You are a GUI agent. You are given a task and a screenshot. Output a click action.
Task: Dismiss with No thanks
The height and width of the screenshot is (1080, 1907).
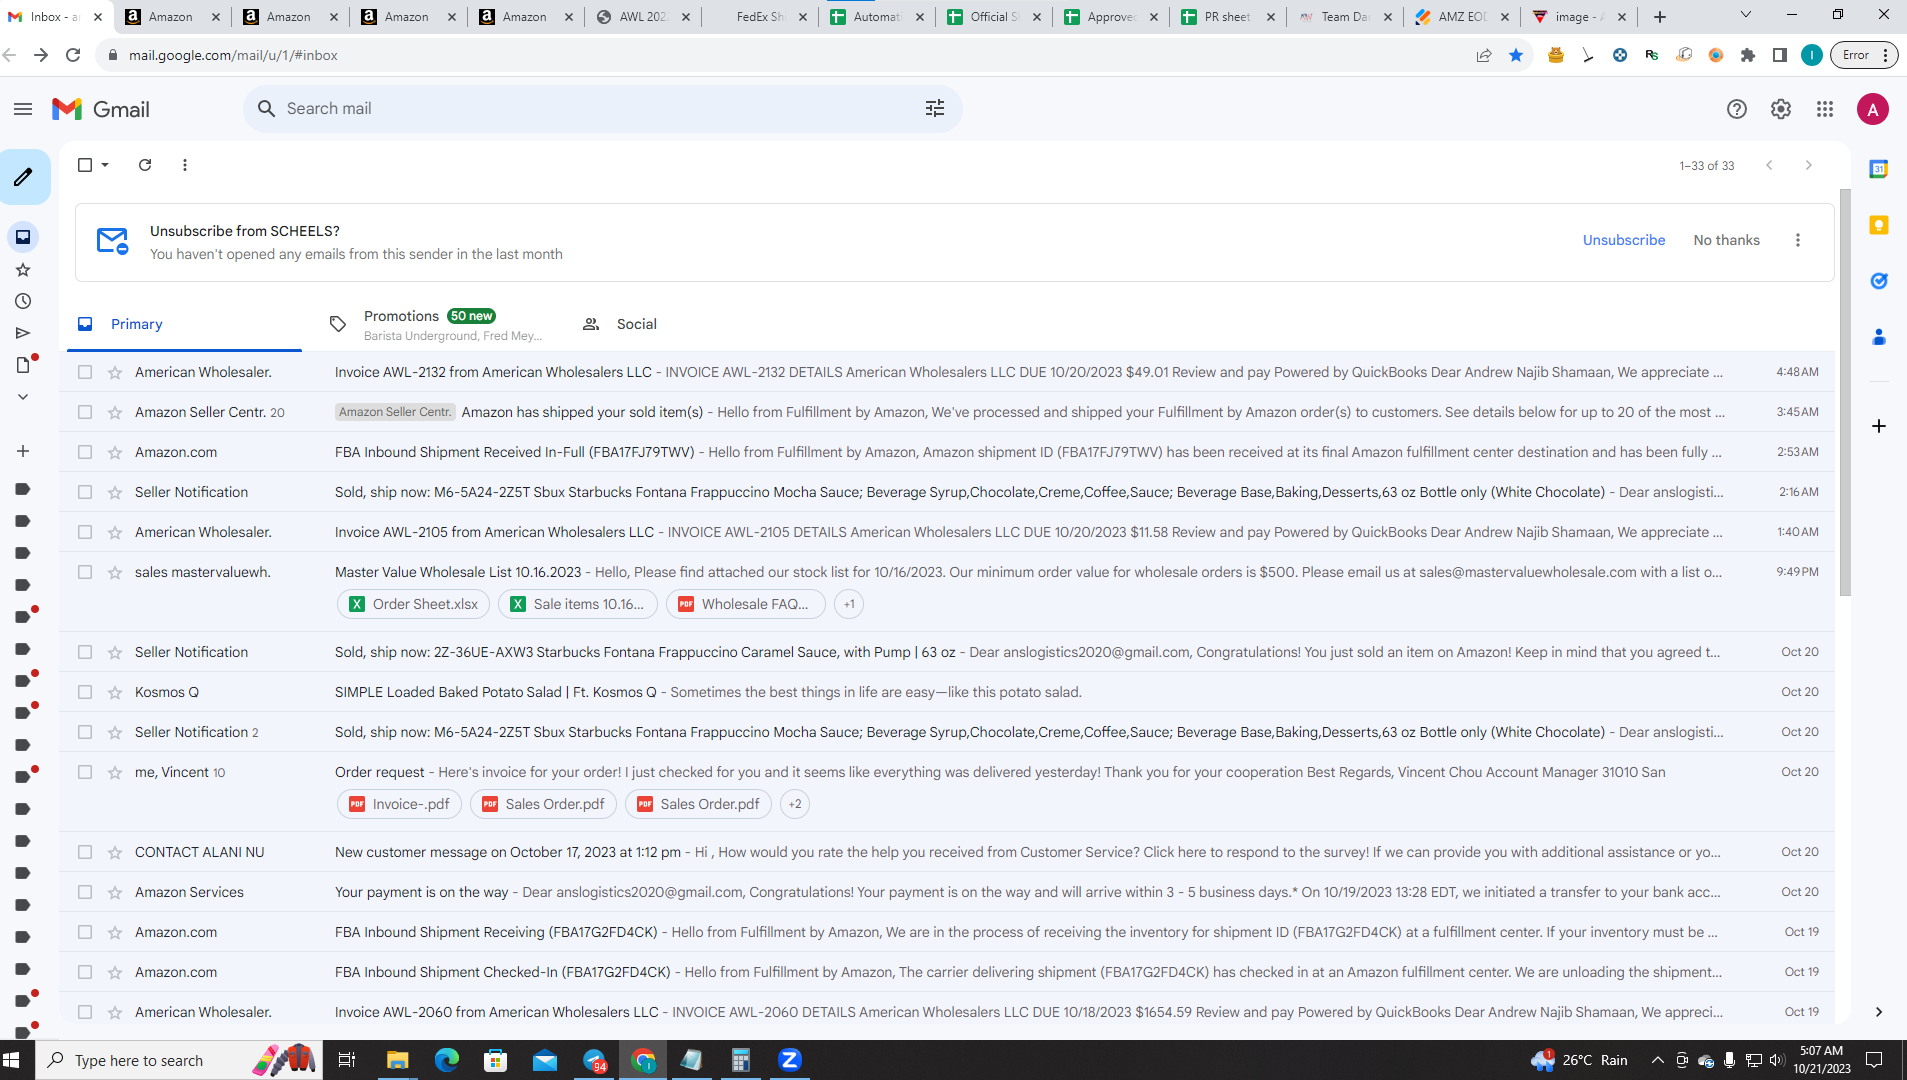pos(1727,240)
